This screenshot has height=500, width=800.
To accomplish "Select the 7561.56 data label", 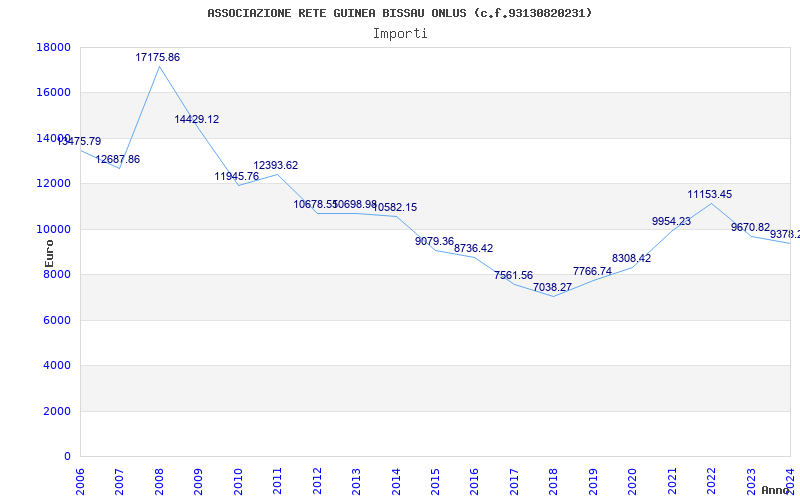I will 513,276.
